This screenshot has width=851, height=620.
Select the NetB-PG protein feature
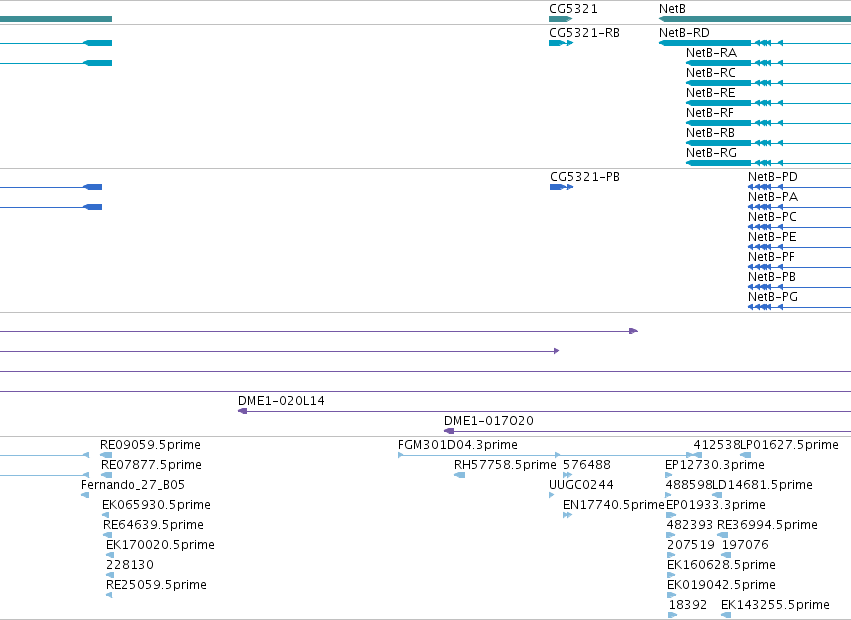[x=799, y=307]
